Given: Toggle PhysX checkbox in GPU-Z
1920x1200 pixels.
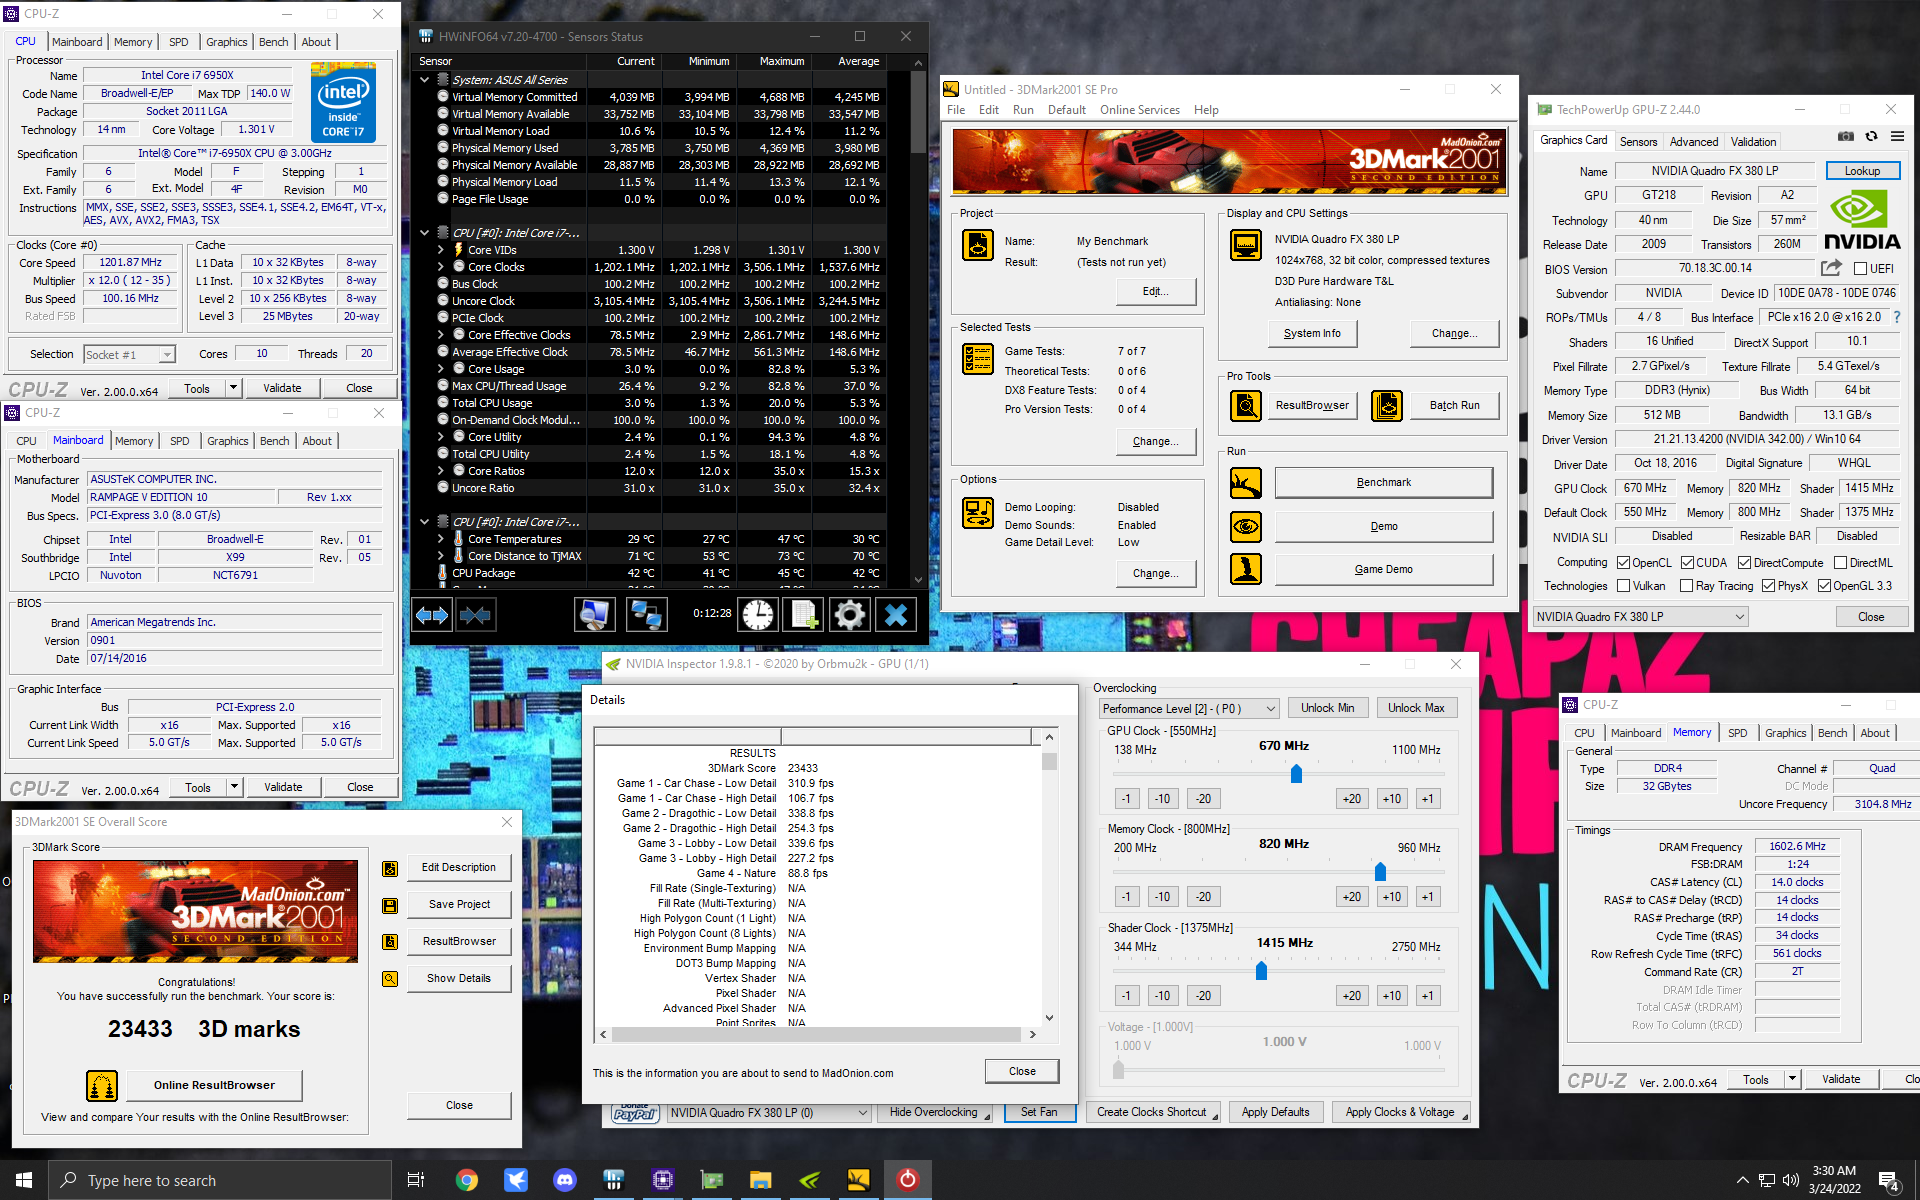Looking at the screenshot, I should (1769, 586).
